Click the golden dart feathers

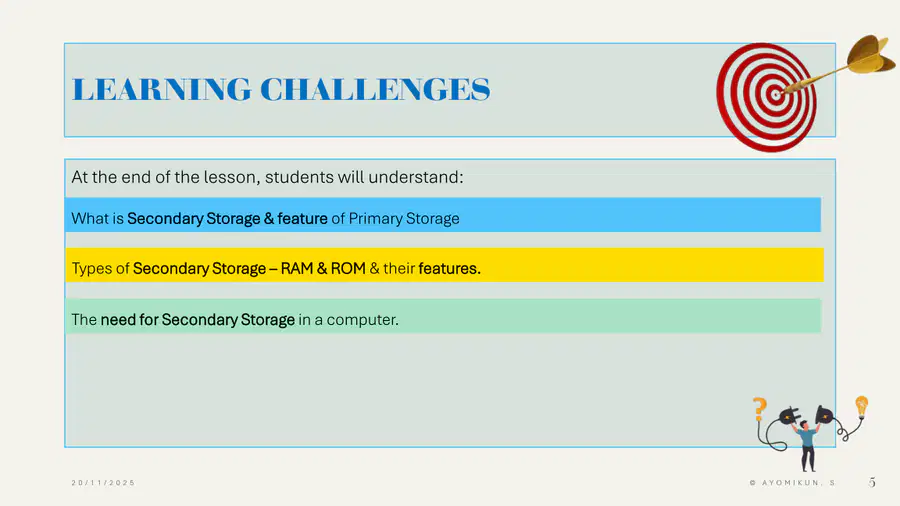click(x=870, y=55)
